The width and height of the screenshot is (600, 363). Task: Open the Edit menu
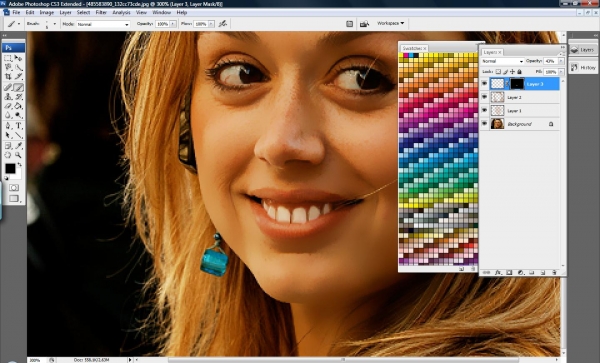click(30, 13)
